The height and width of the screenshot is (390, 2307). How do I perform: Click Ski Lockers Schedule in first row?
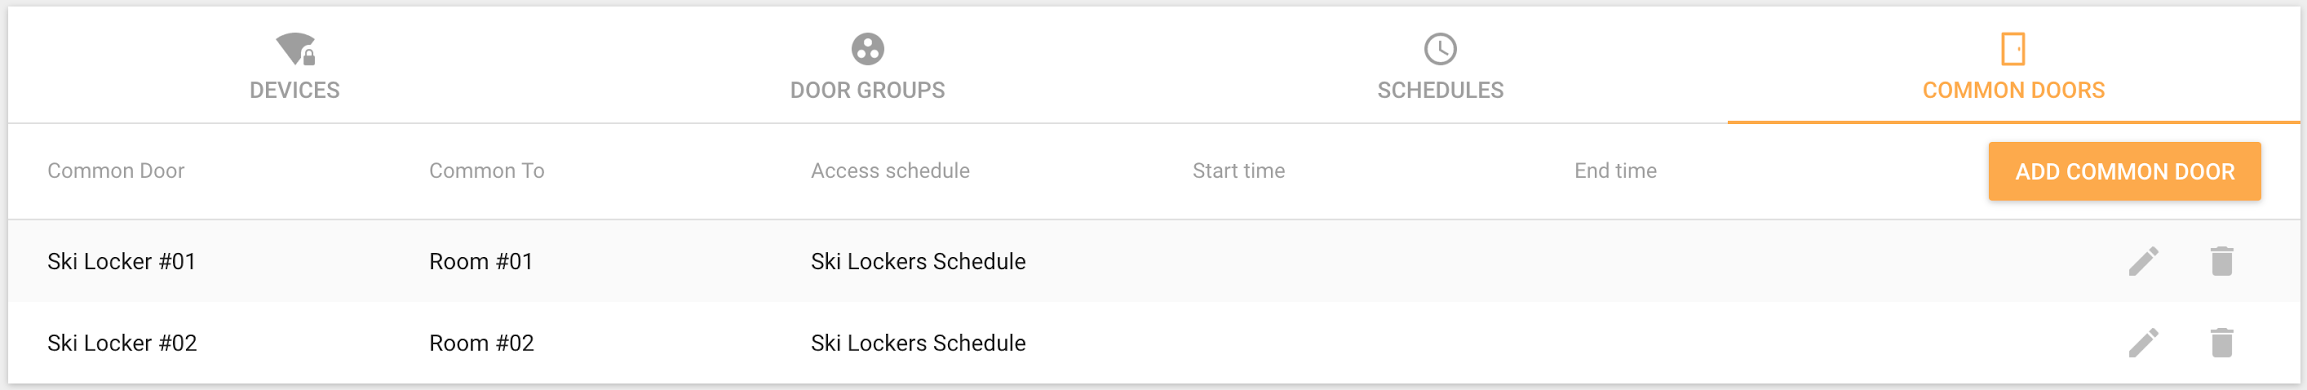tap(918, 261)
